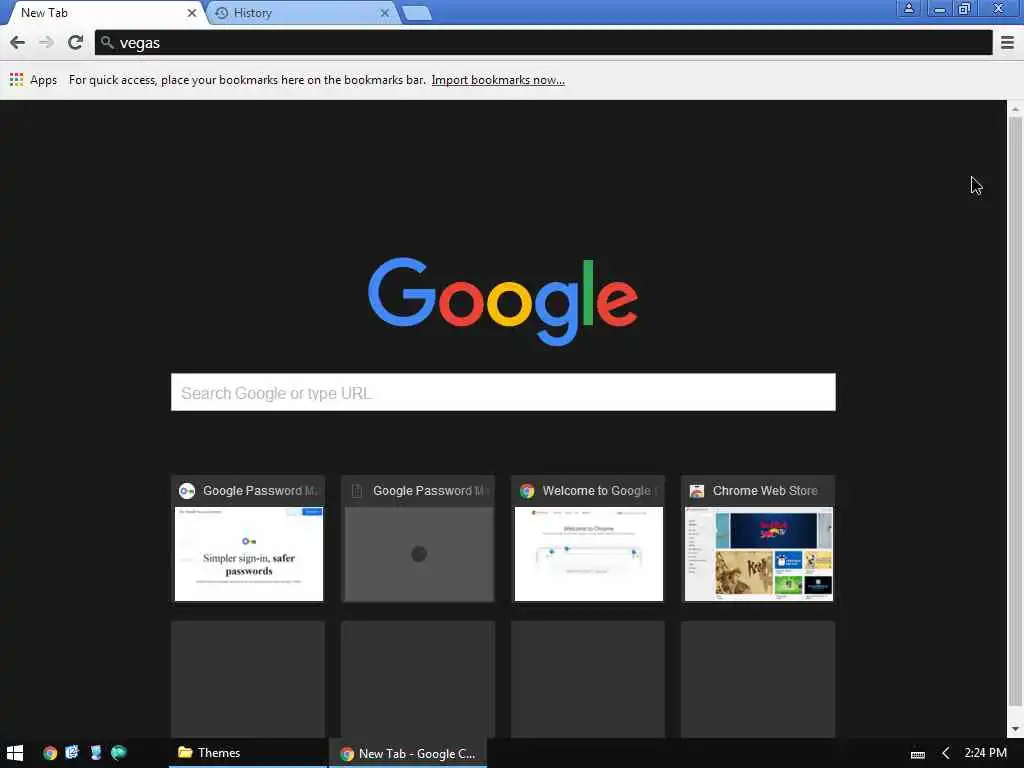This screenshot has width=1024, height=768.
Task: Select New Tab - Google Chrome taskbar button
Action: [408, 753]
